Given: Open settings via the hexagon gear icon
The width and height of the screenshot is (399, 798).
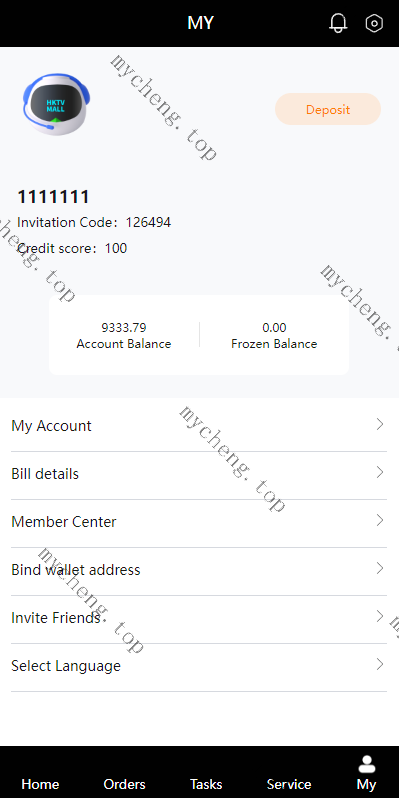Looking at the screenshot, I should pos(374,23).
